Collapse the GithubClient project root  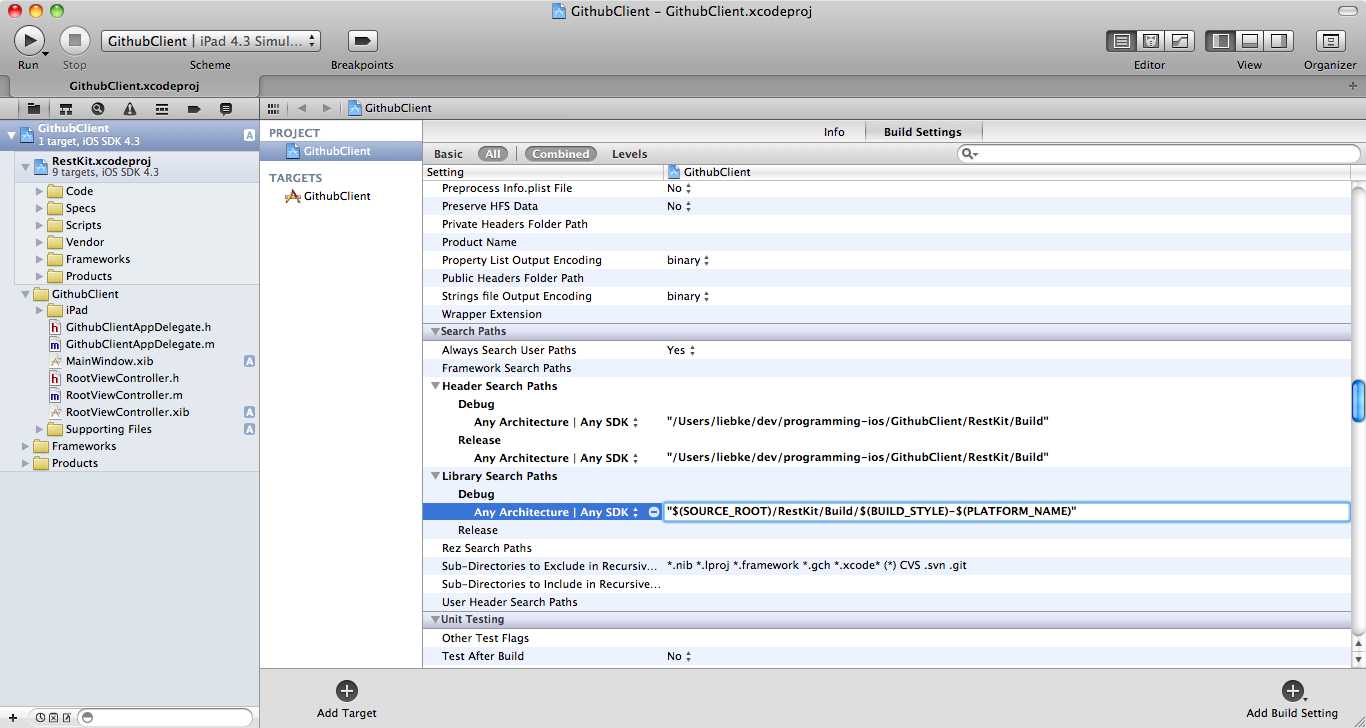coord(11,134)
